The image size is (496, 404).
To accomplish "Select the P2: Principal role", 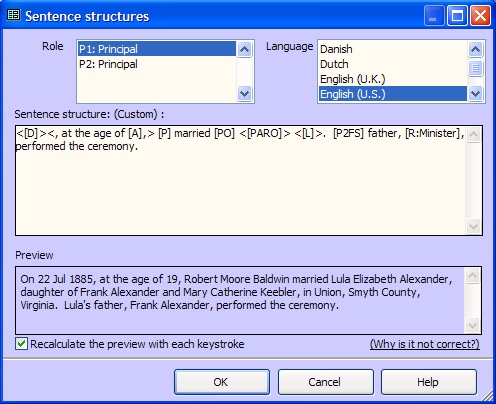I will [157, 64].
